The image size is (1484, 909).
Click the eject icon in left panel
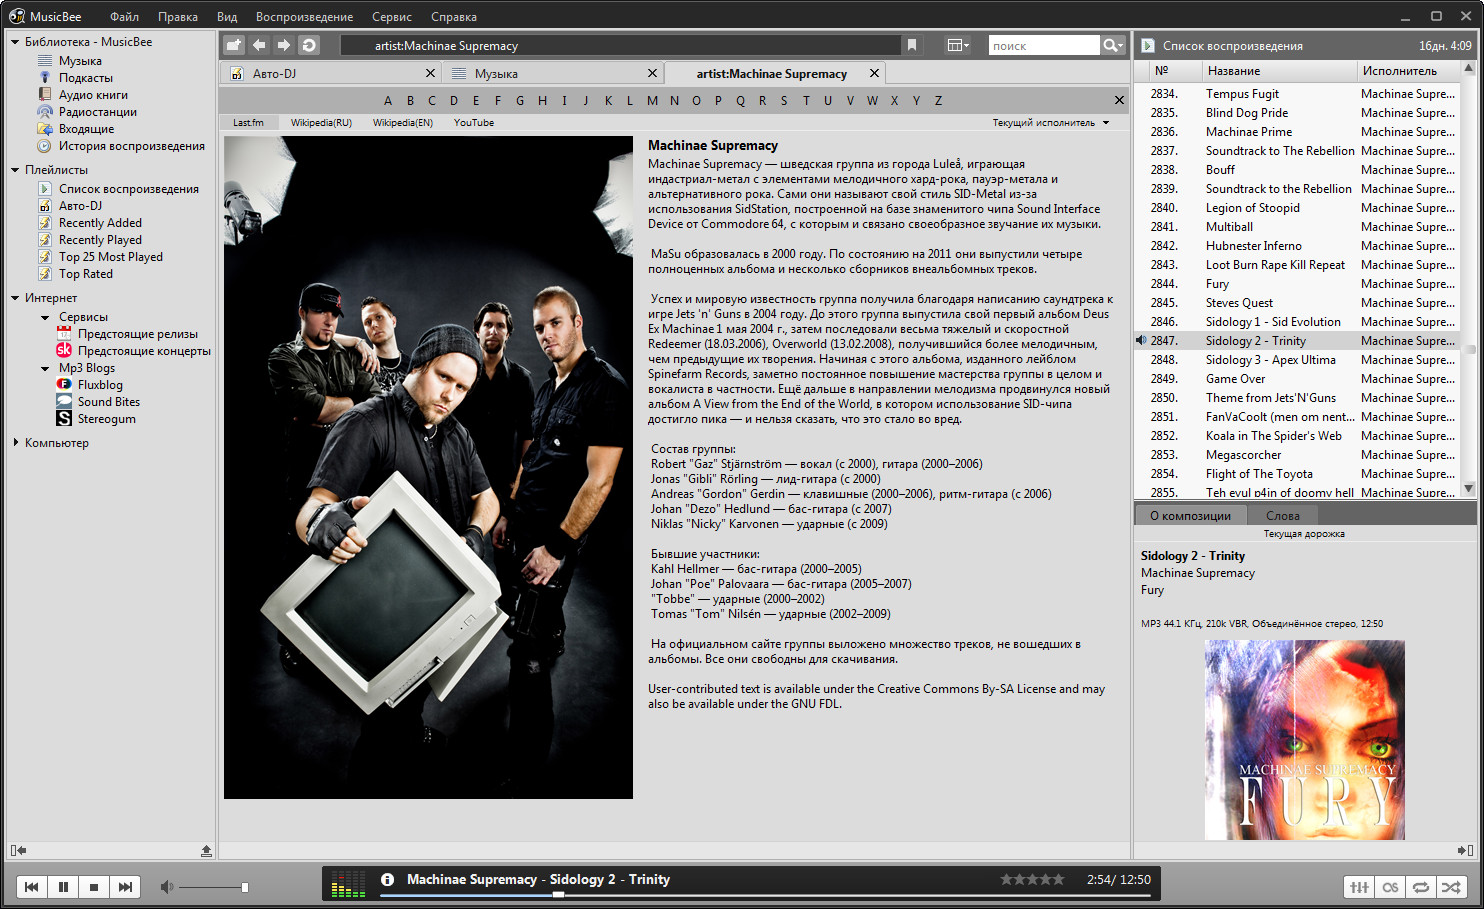point(206,851)
